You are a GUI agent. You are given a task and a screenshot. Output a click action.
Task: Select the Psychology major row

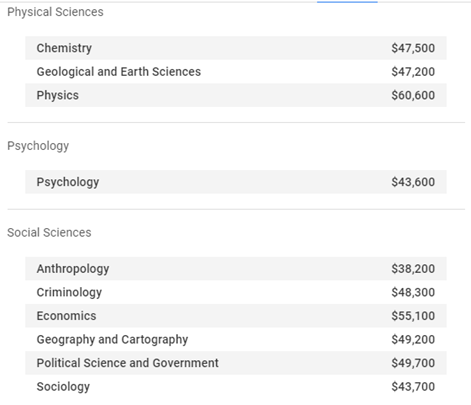coord(236,182)
